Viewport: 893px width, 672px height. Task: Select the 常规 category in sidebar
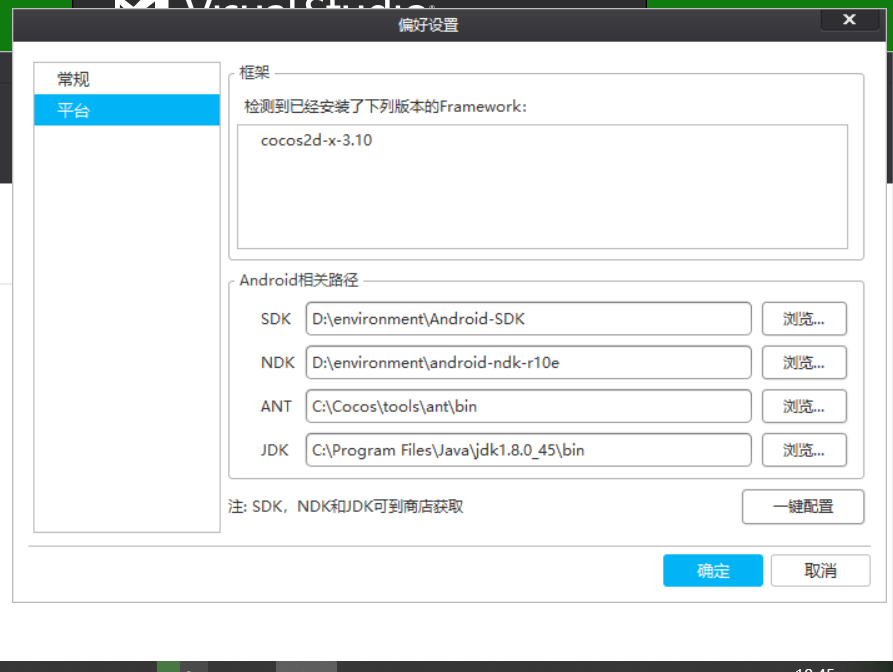[x=126, y=79]
